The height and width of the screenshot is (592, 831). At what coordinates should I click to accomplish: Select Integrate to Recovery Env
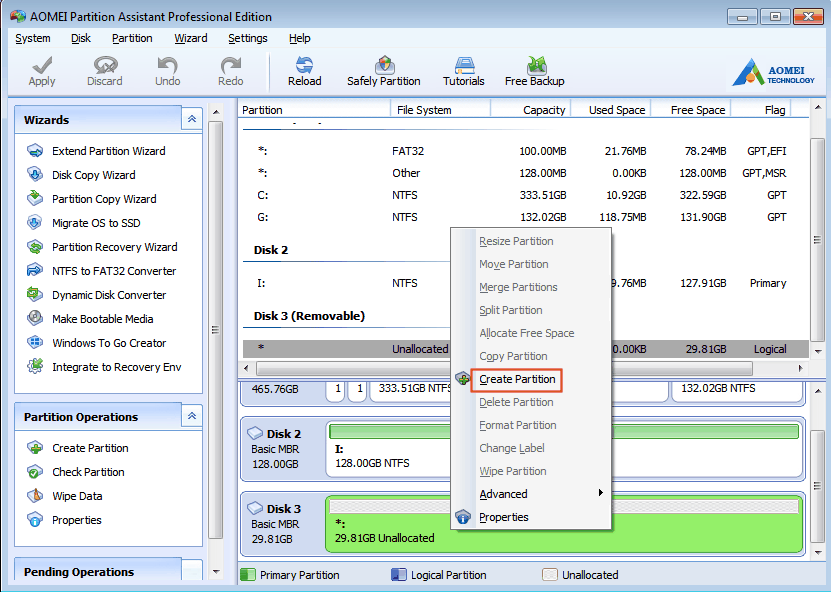117,367
